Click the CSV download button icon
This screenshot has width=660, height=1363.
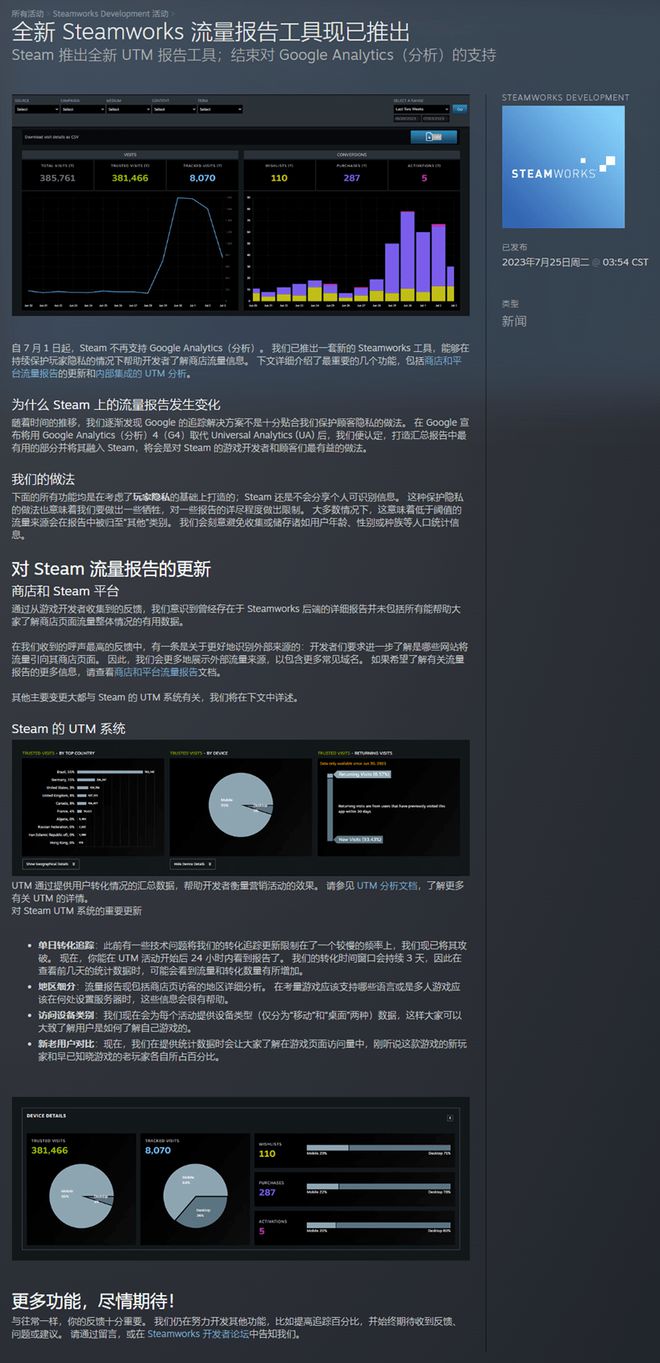(x=432, y=137)
